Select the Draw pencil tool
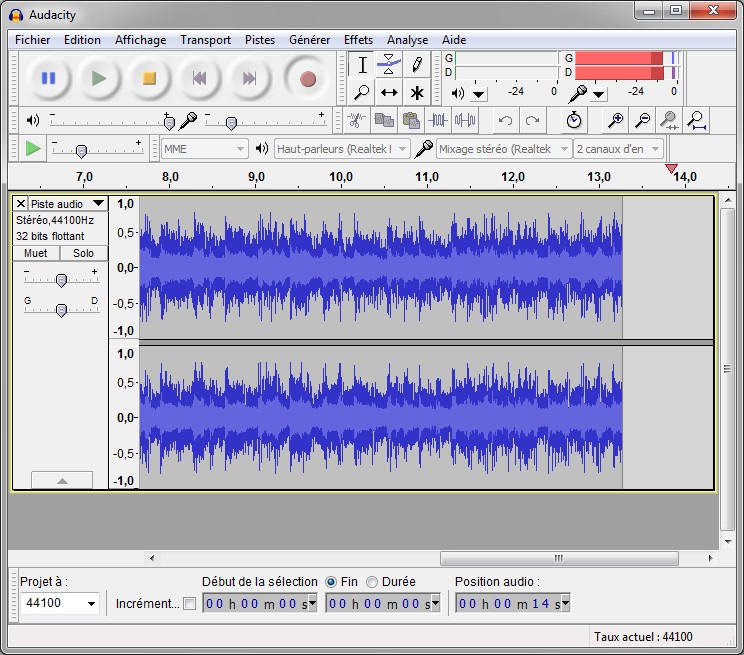This screenshot has width=744, height=655. [416, 65]
